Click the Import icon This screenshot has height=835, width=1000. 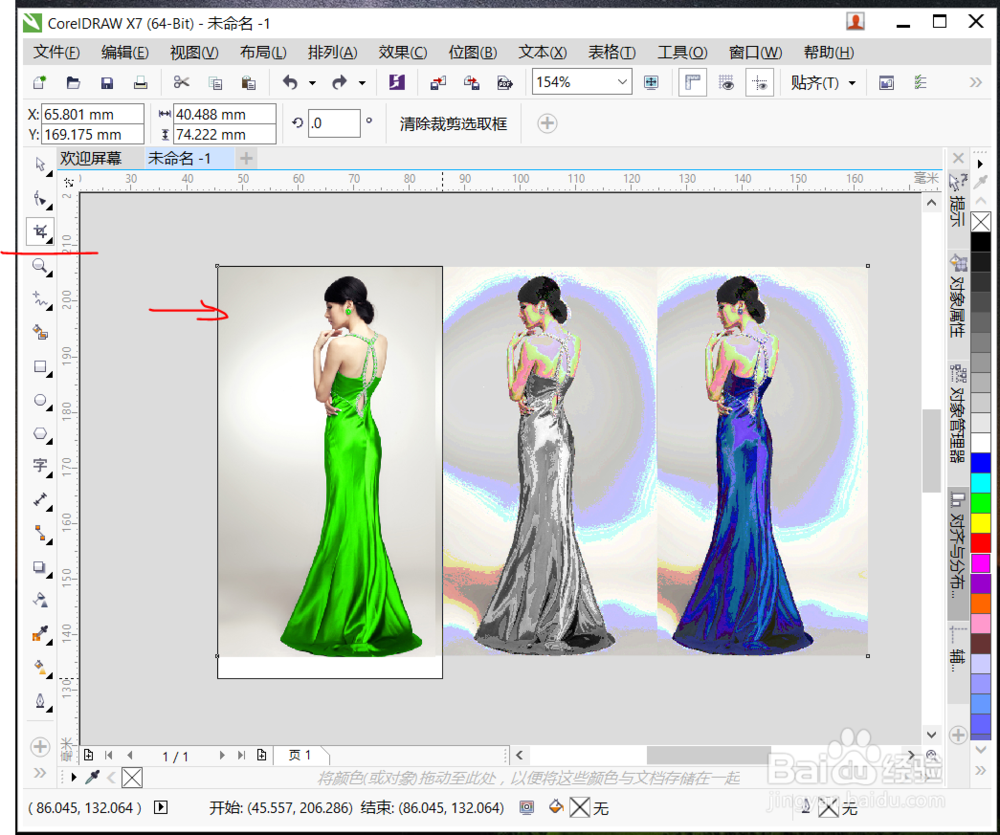point(438,82)
